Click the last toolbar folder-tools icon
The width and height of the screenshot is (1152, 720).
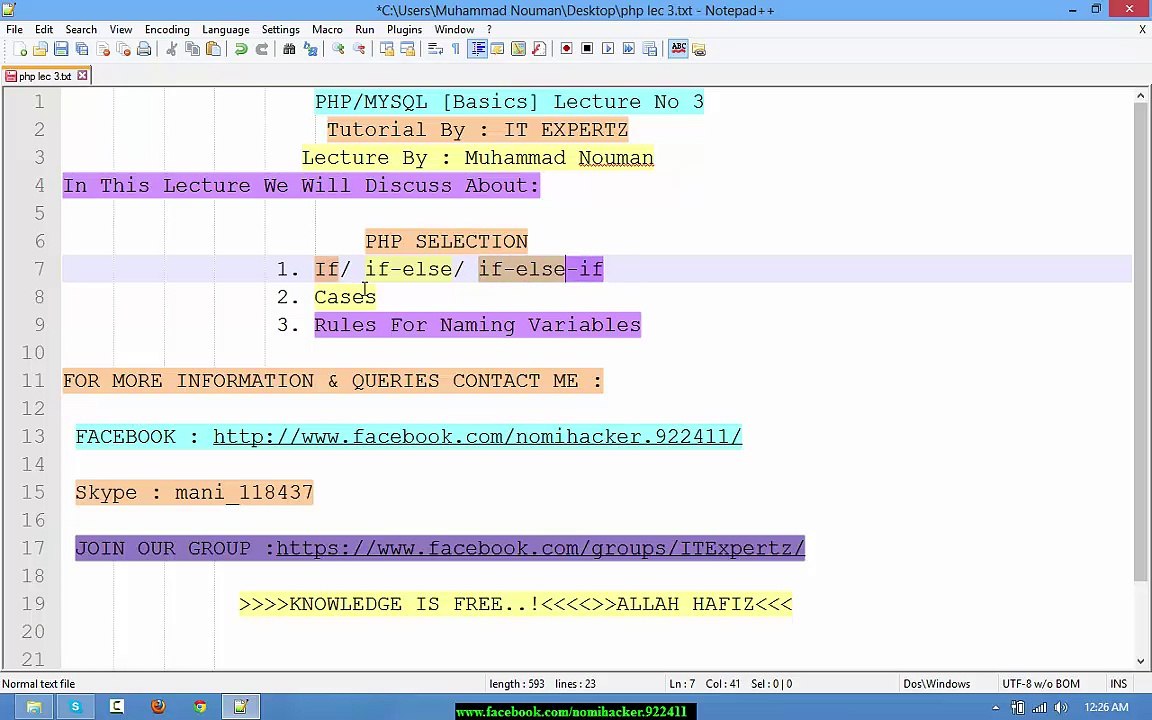(699, 49)
